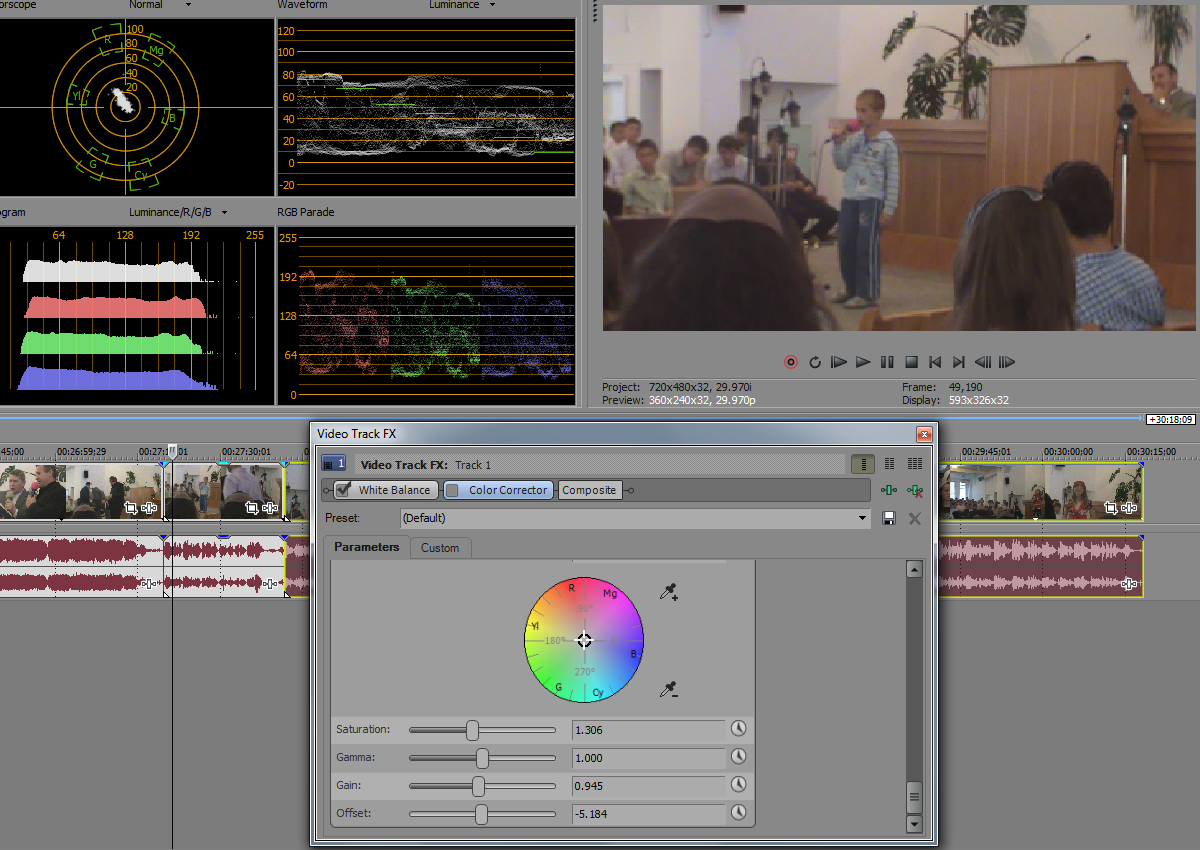Click the Composite button in FX chain
Viewport: 1200px width, 850px height.
point(589,490)
